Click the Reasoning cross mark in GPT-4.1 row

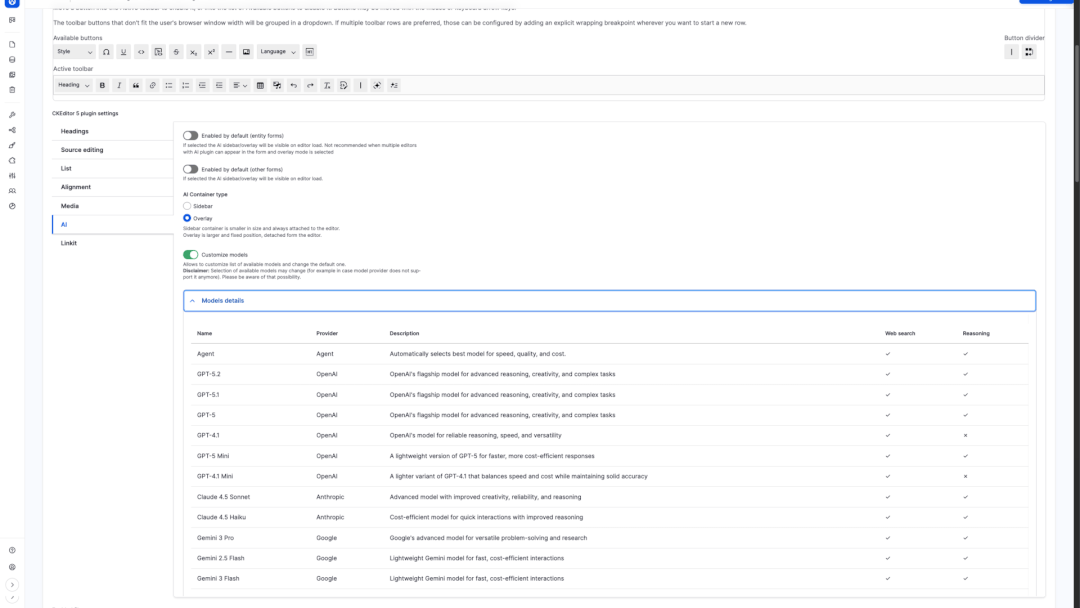(x=966, y=435)
